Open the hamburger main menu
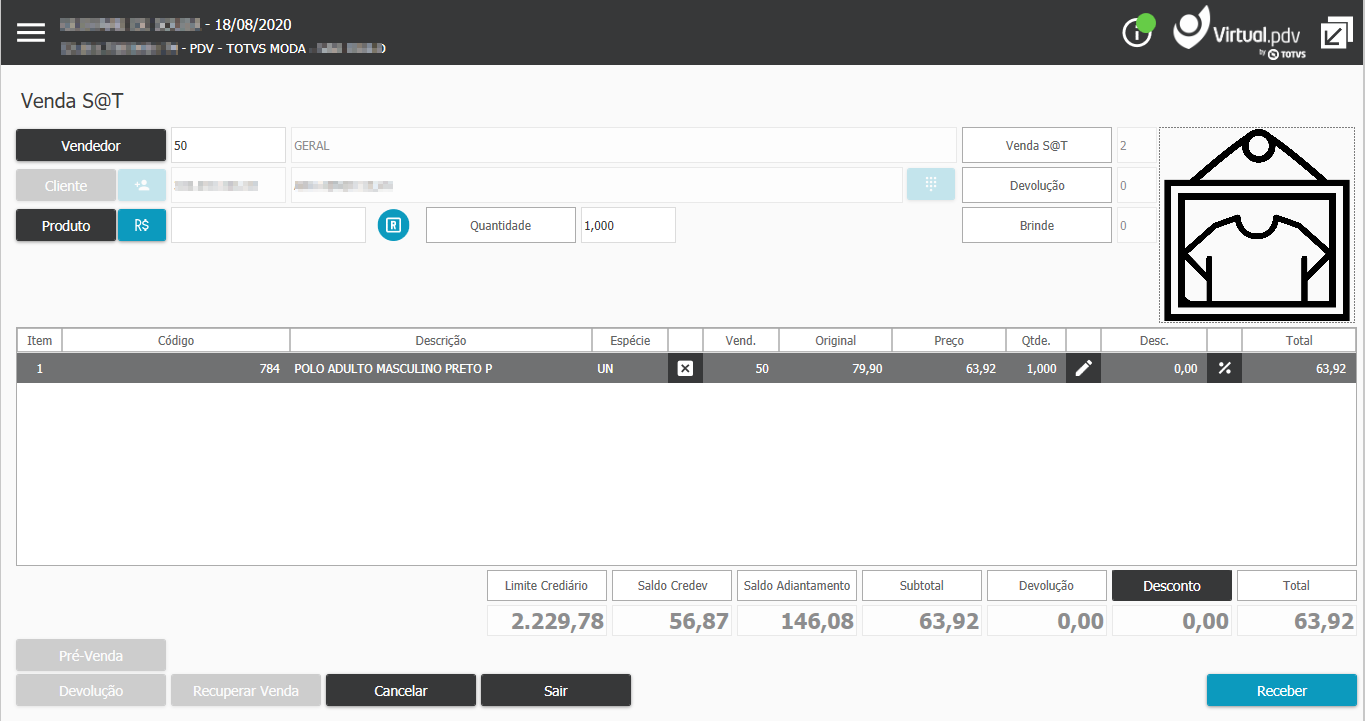This screenshot has width=1365, height=721. [x=31, y=32]
